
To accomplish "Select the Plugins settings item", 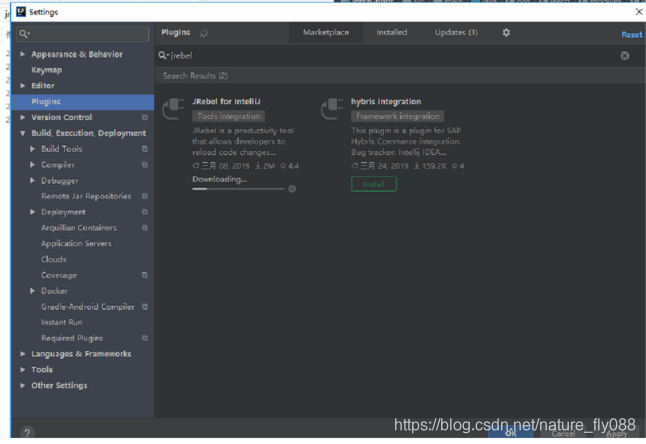I will tap(82, 101).
